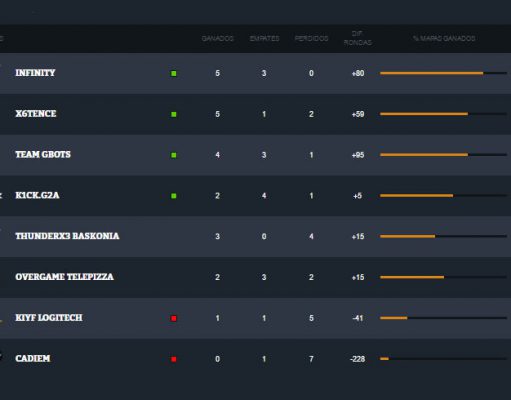
Task: Click the green status square for X6TENCE
Action: coord(174,114)
